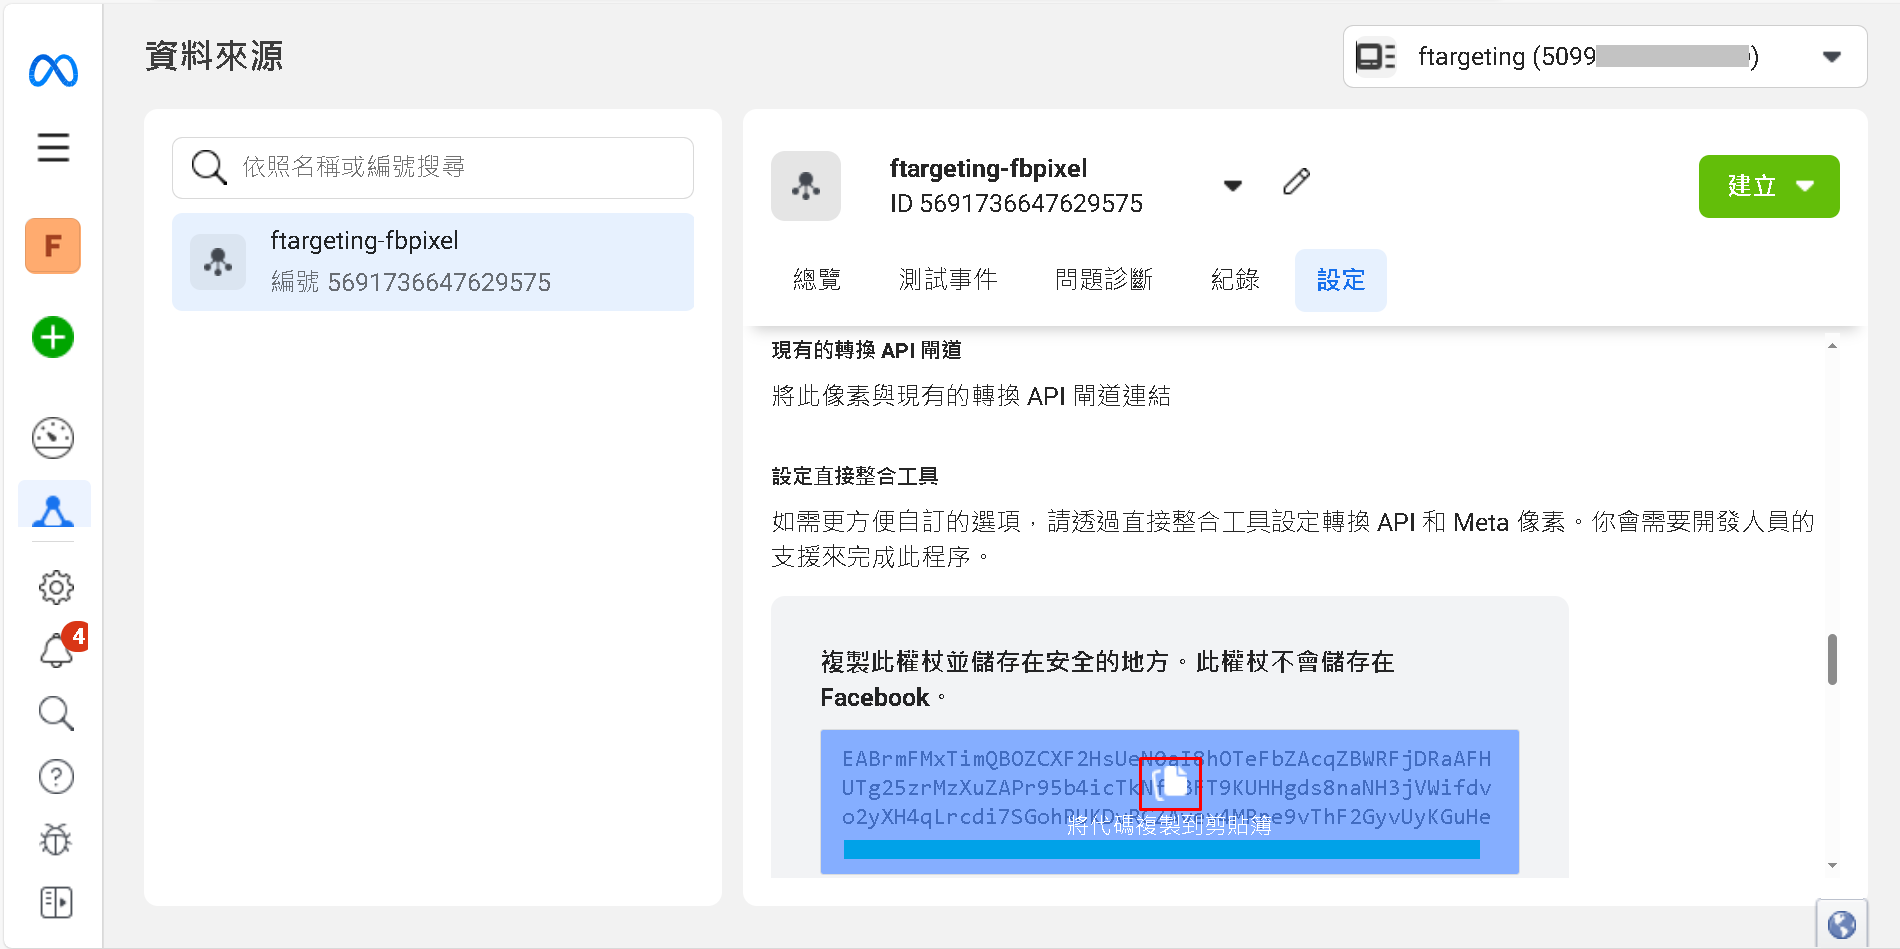Open the help question mark icon

pyautogui.click(x=56, y=776)
